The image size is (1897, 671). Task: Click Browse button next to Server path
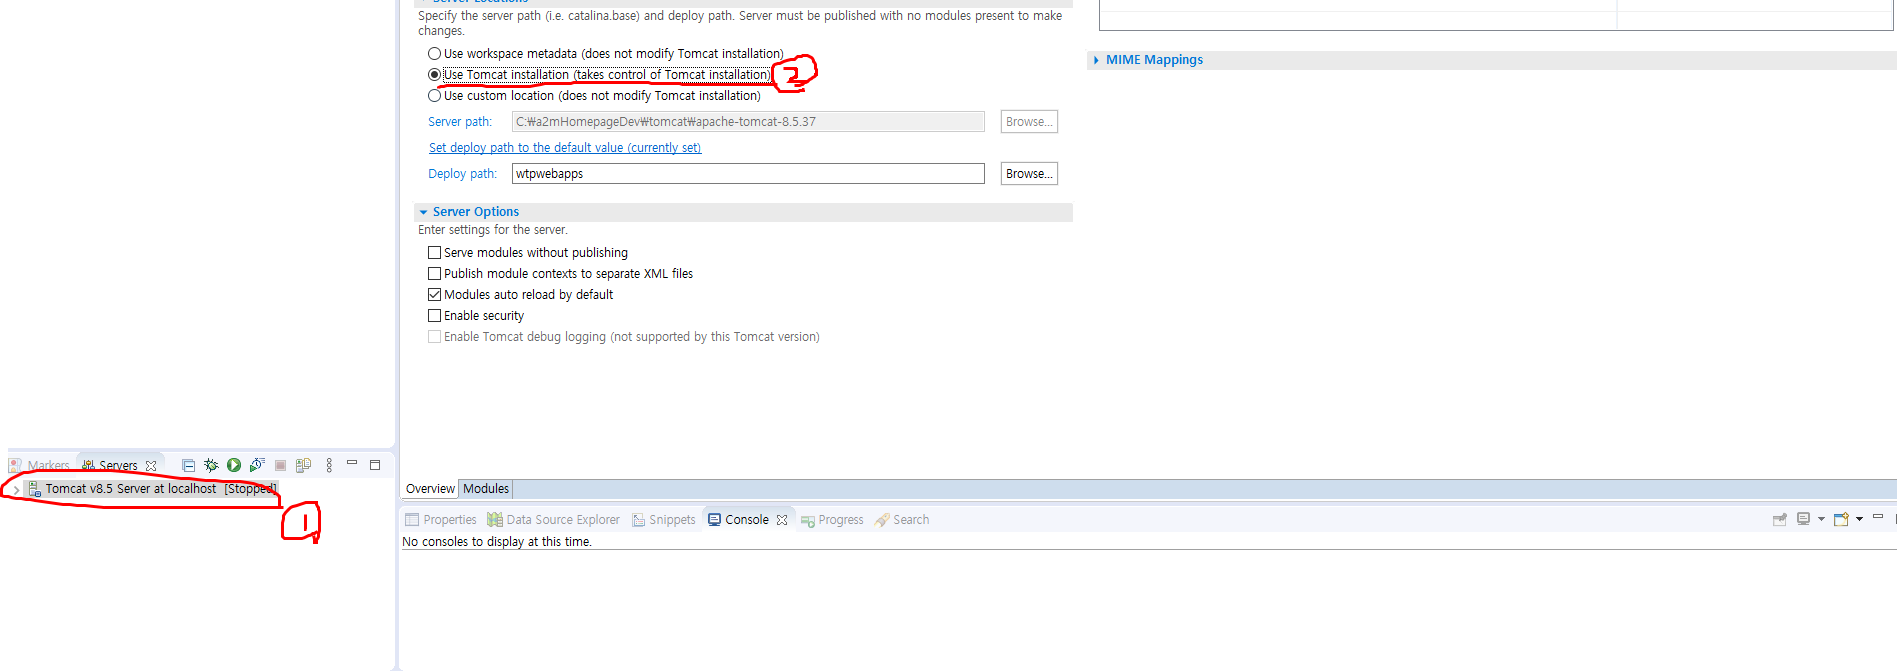tap(1029, 122)
